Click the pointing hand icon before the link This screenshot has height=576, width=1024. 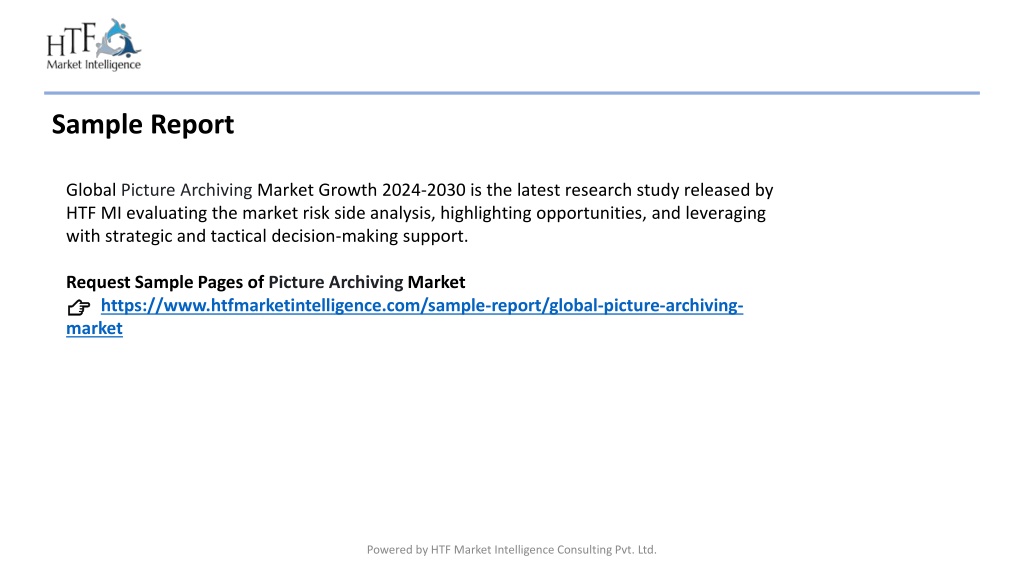click(78, 307)
